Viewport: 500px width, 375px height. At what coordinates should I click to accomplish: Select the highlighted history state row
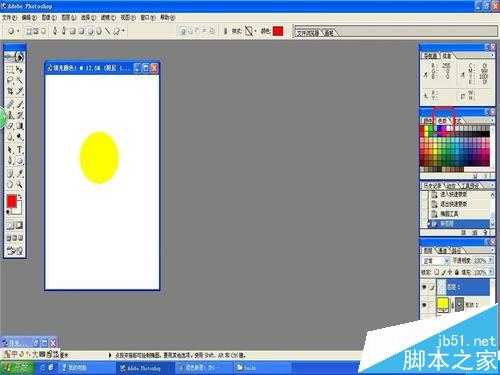pyautogui.click(x=459, y=224)
